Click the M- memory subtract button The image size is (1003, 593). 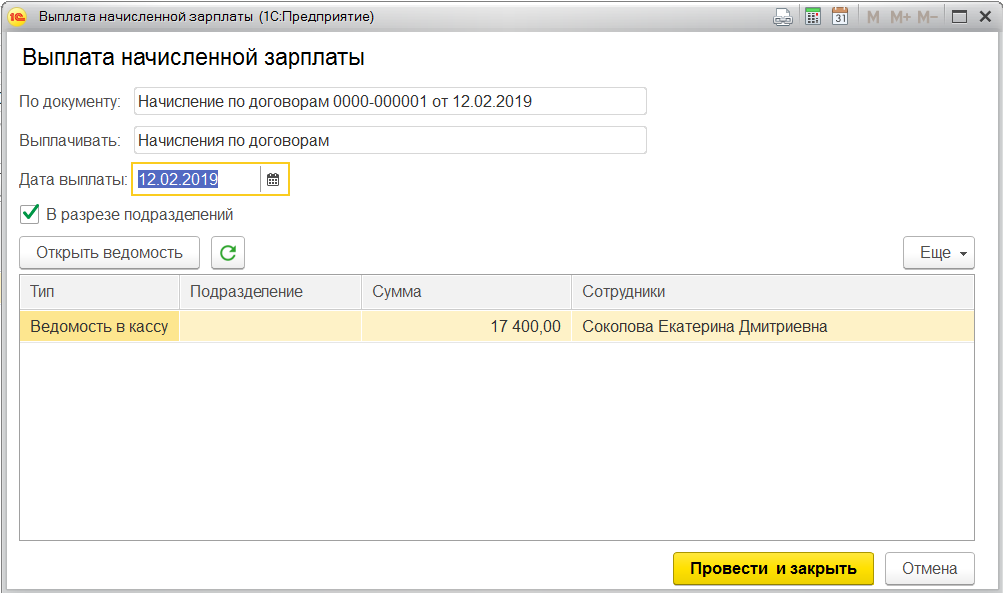coord(927,17)
